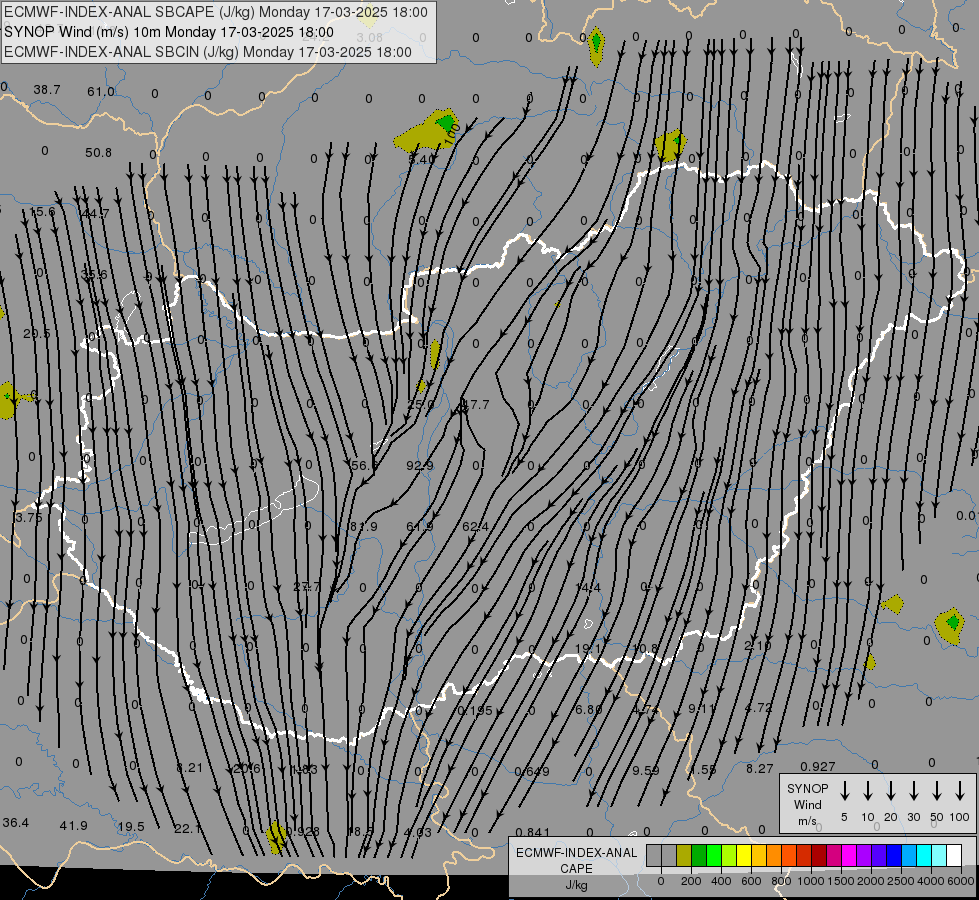Click the 30 m/s wind arrow in legend

click(913, 791)
